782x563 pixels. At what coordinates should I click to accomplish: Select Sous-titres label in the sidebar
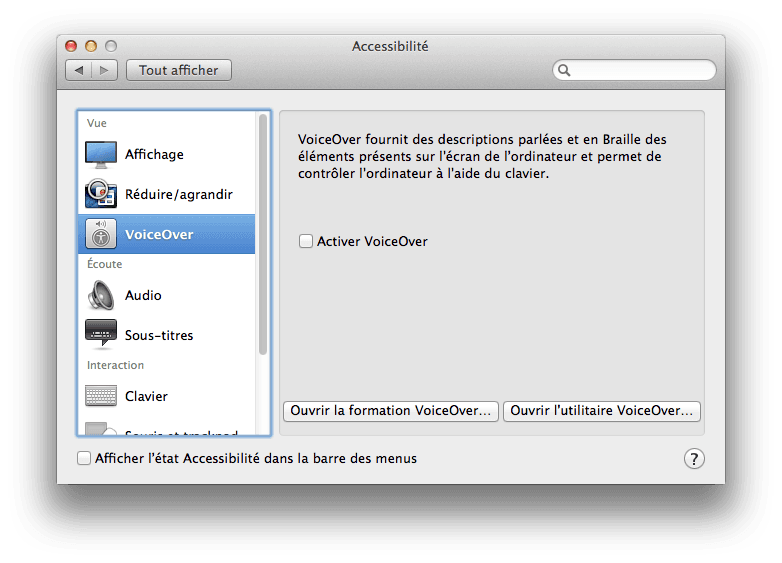tap(159, 335)
